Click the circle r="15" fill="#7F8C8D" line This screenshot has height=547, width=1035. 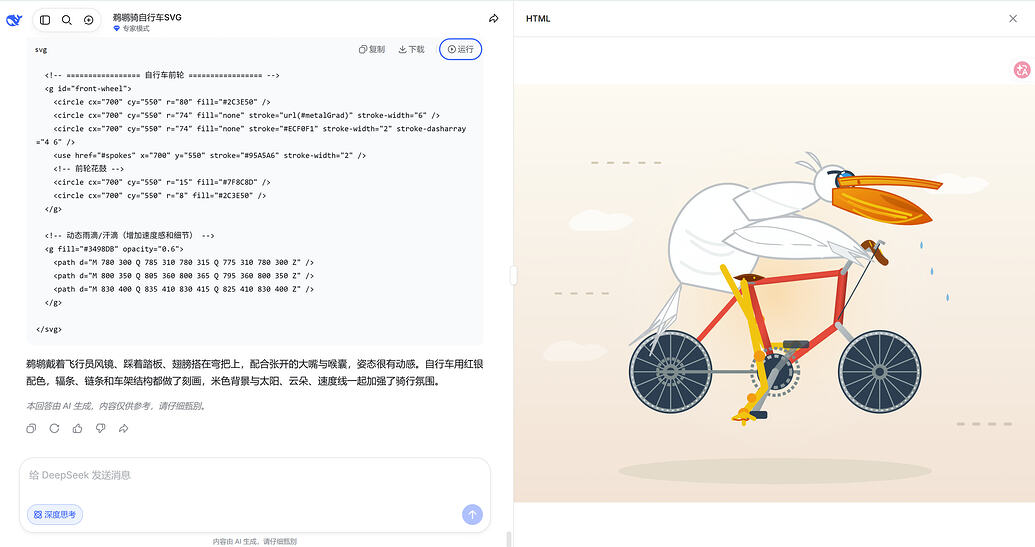coord(162,182)
